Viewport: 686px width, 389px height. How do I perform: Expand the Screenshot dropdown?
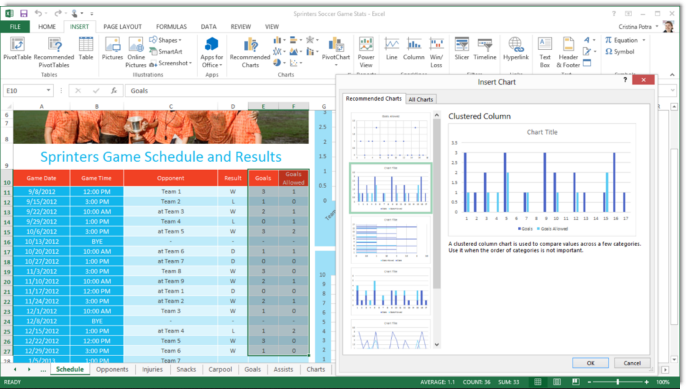(x=190, y=63)
